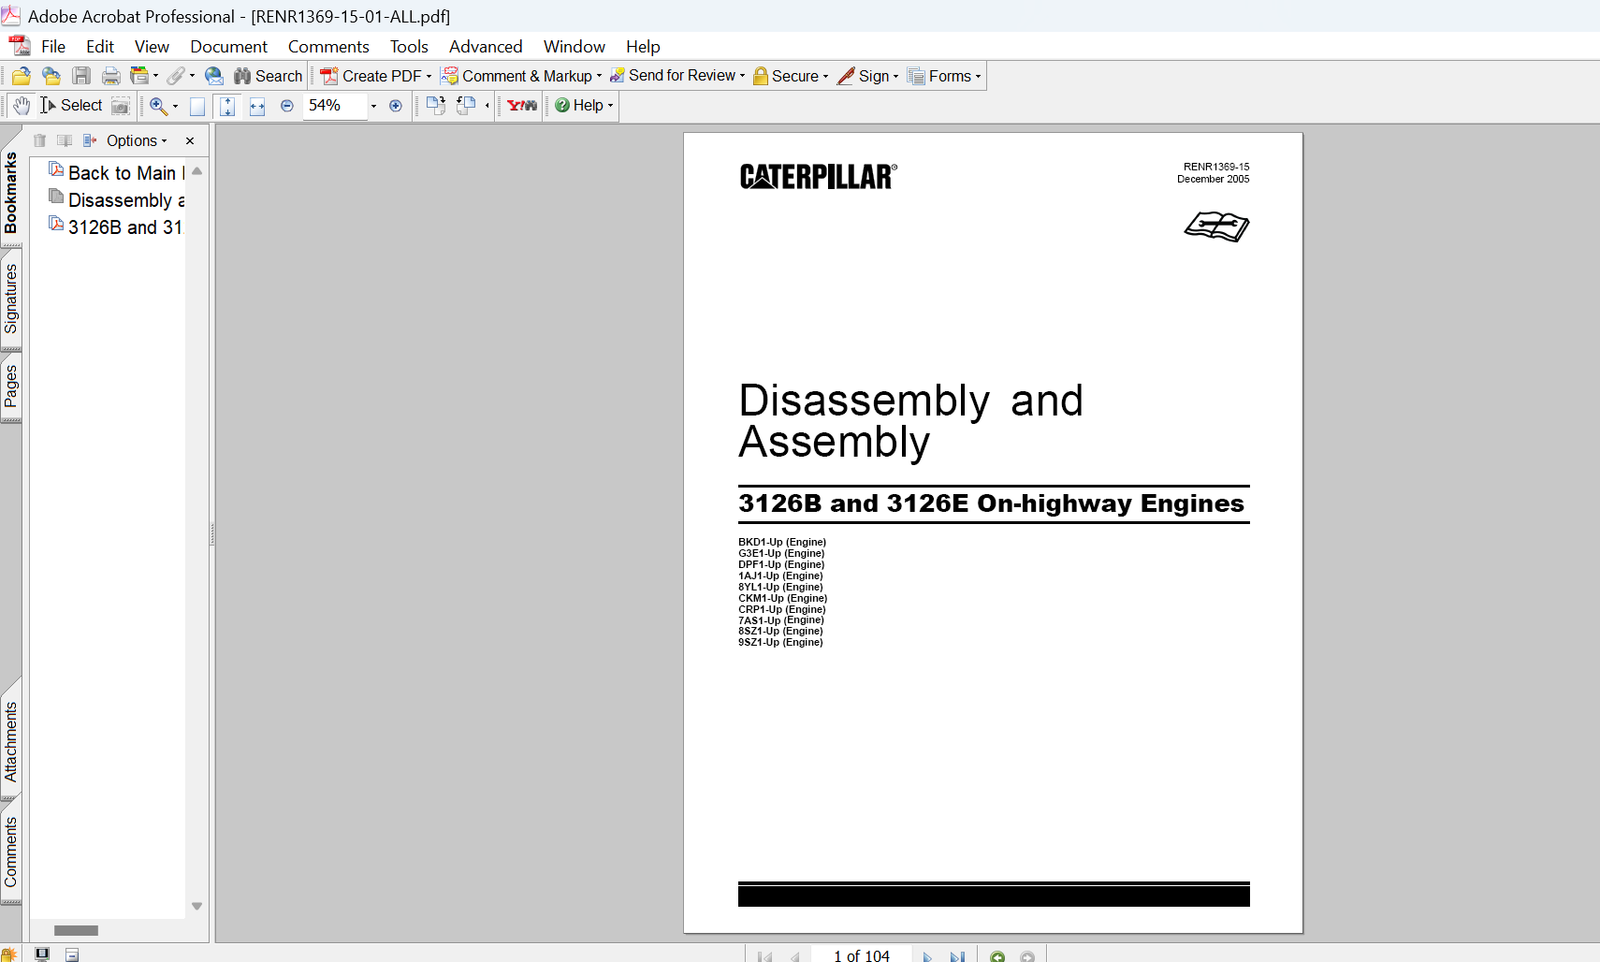Switch to the Comments side tab
This screenshot has width=1600, height=962.
[11, 852]
